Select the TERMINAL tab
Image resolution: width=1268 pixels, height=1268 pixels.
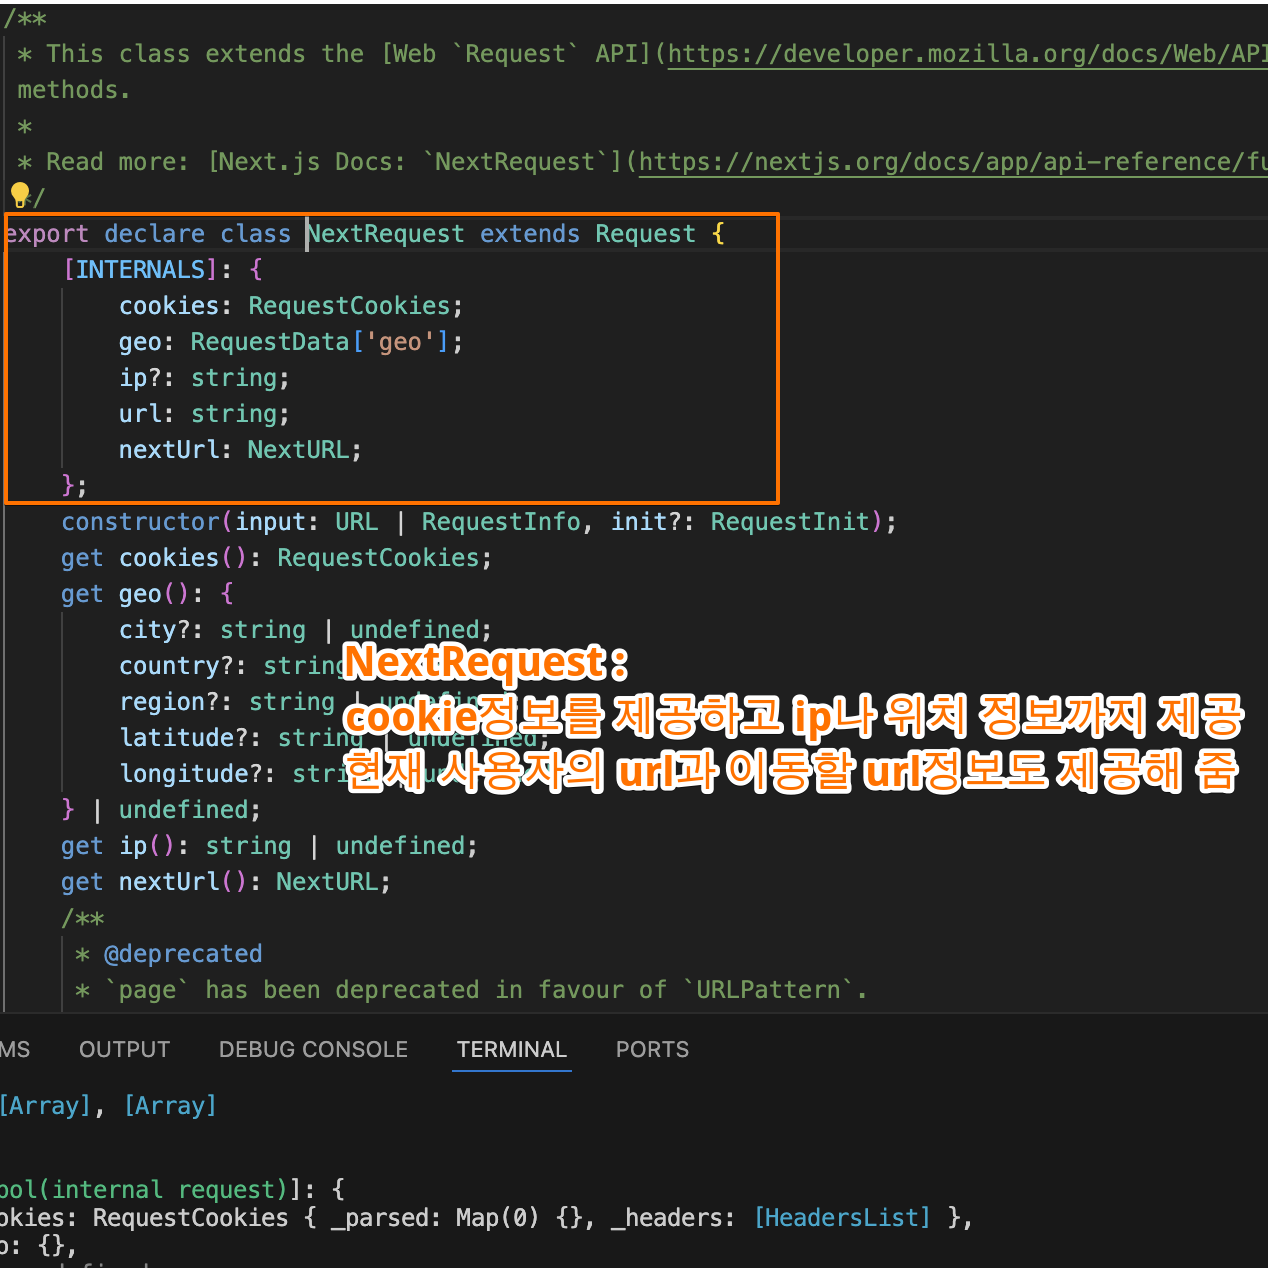(x=512, y=1049)
